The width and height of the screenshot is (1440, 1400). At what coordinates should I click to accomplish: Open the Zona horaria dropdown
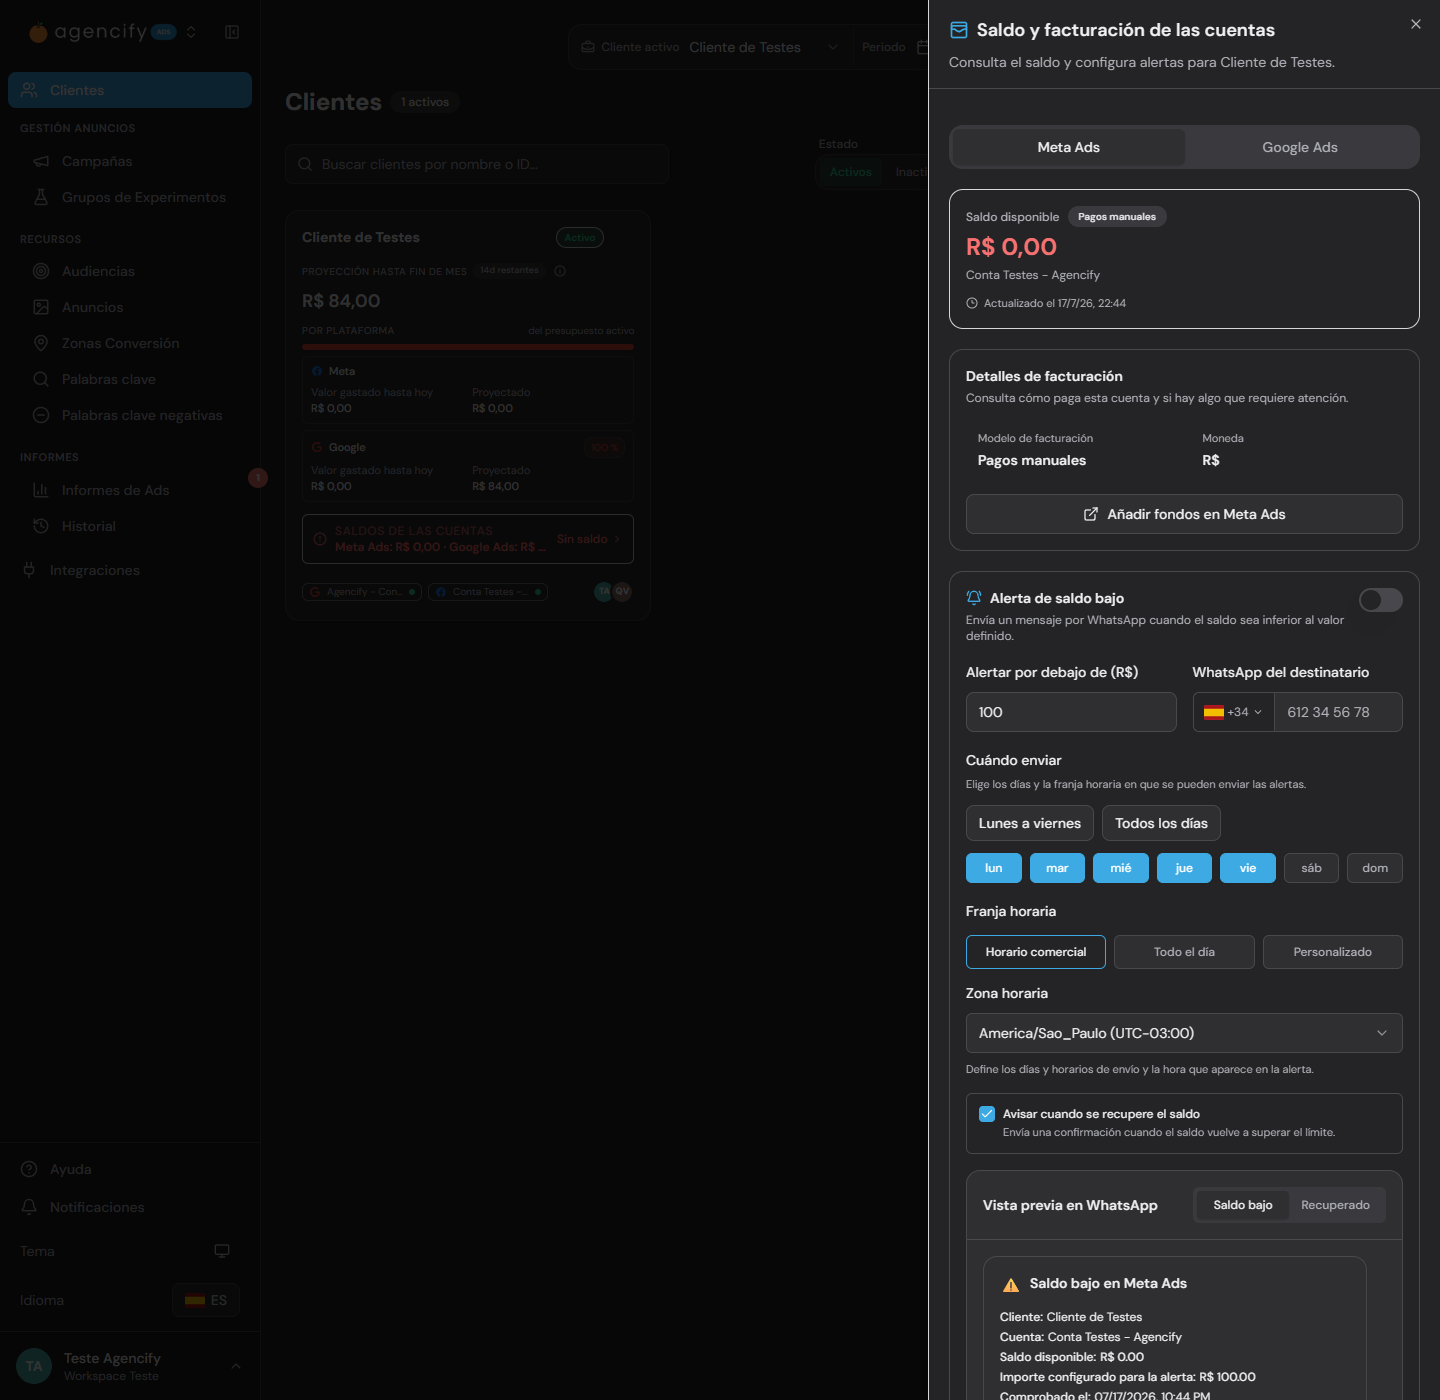tap(1184, 1033)
